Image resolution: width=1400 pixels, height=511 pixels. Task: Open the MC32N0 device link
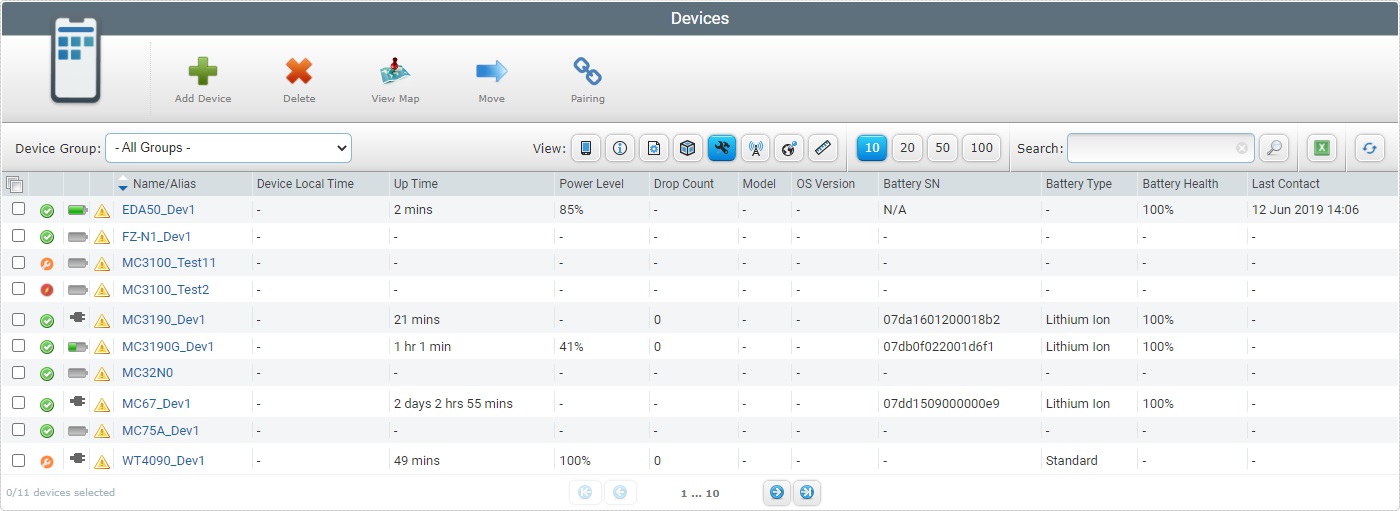pyautogui.click(x=147, y=373)
